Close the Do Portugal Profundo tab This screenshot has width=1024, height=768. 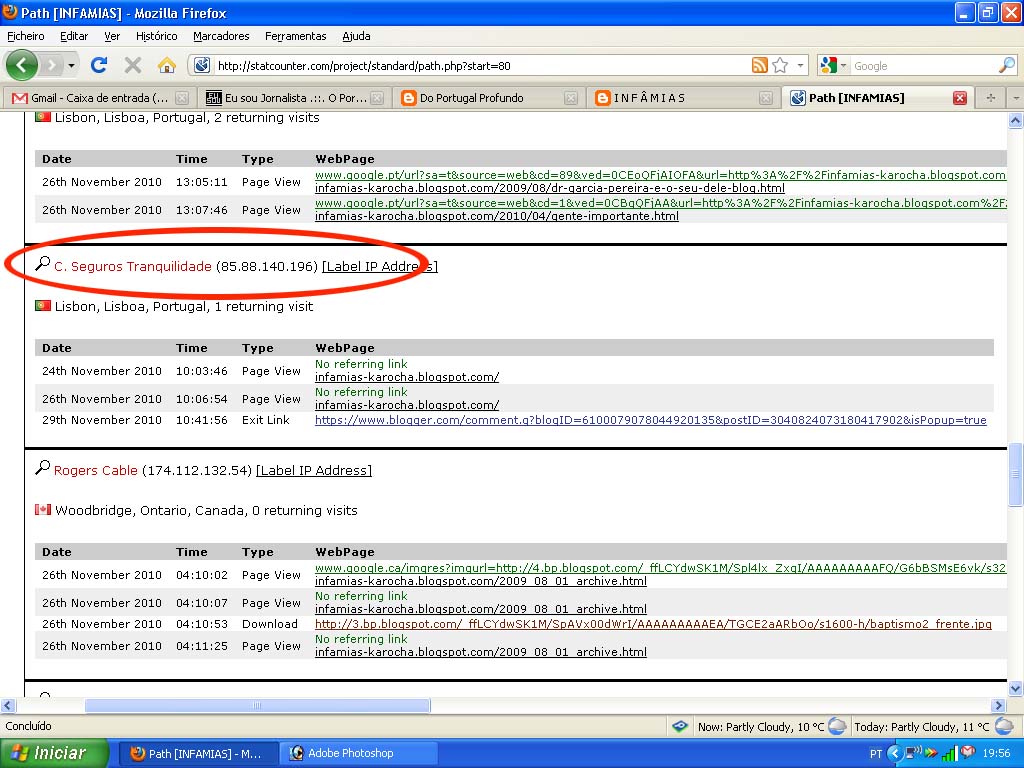[571, 98]
